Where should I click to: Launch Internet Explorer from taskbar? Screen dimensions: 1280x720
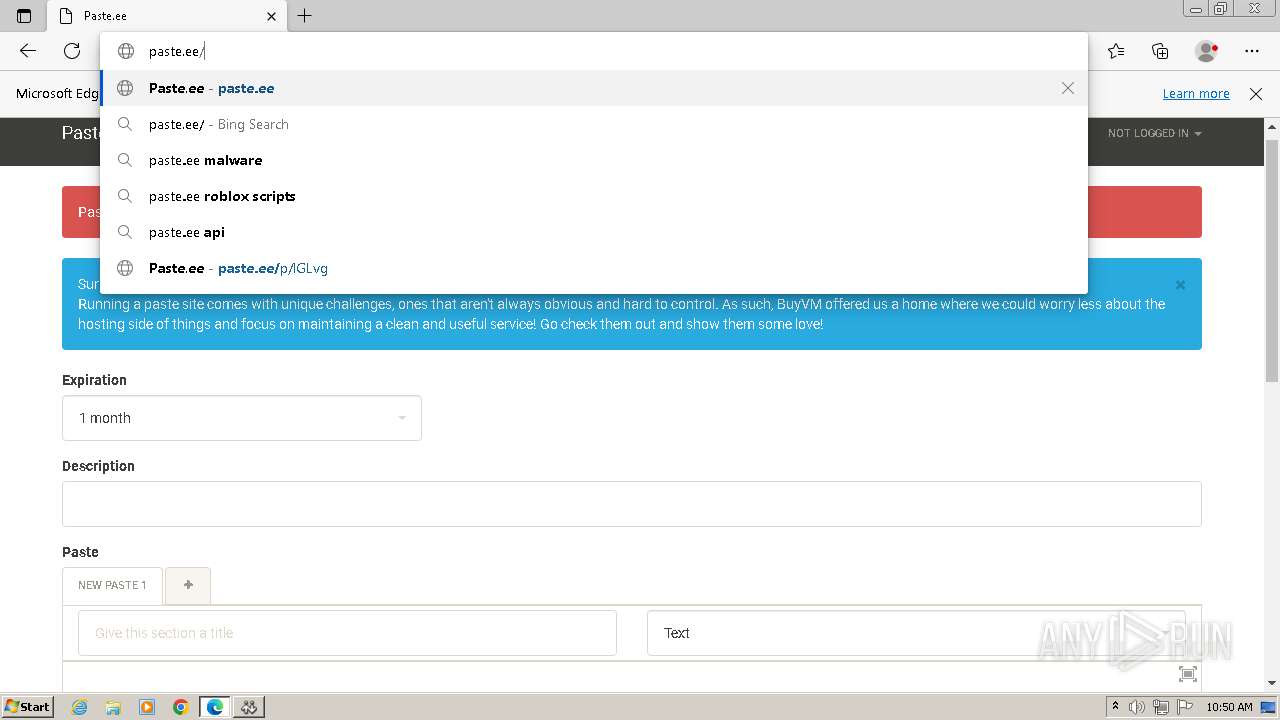point(79,707)
